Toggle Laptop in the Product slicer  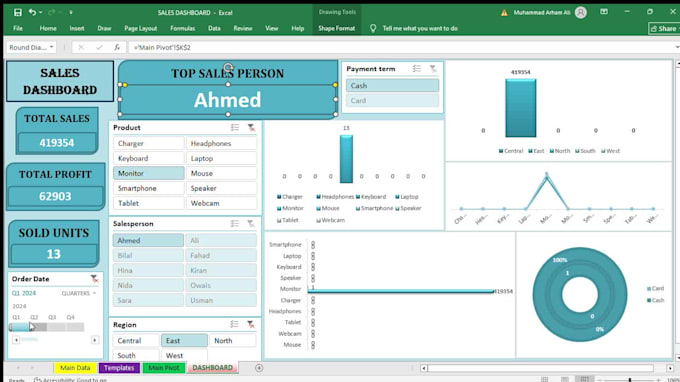(222, 159)
